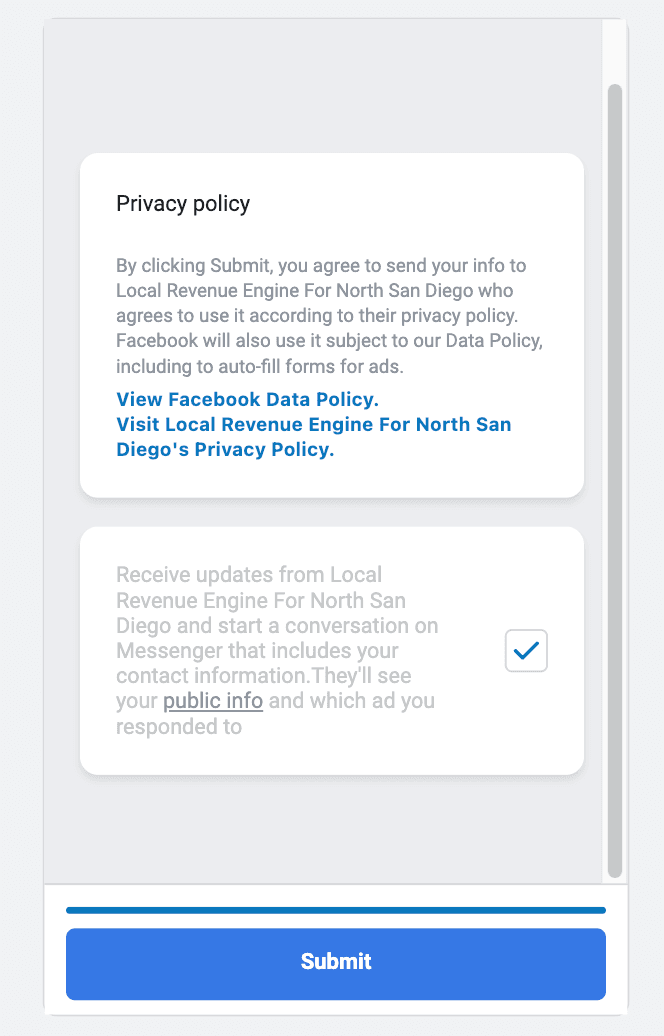Image resolution: width=664 pixels, height=1036 pixels.
Task: Click the public info underlined link
Action: coord(212,701)
